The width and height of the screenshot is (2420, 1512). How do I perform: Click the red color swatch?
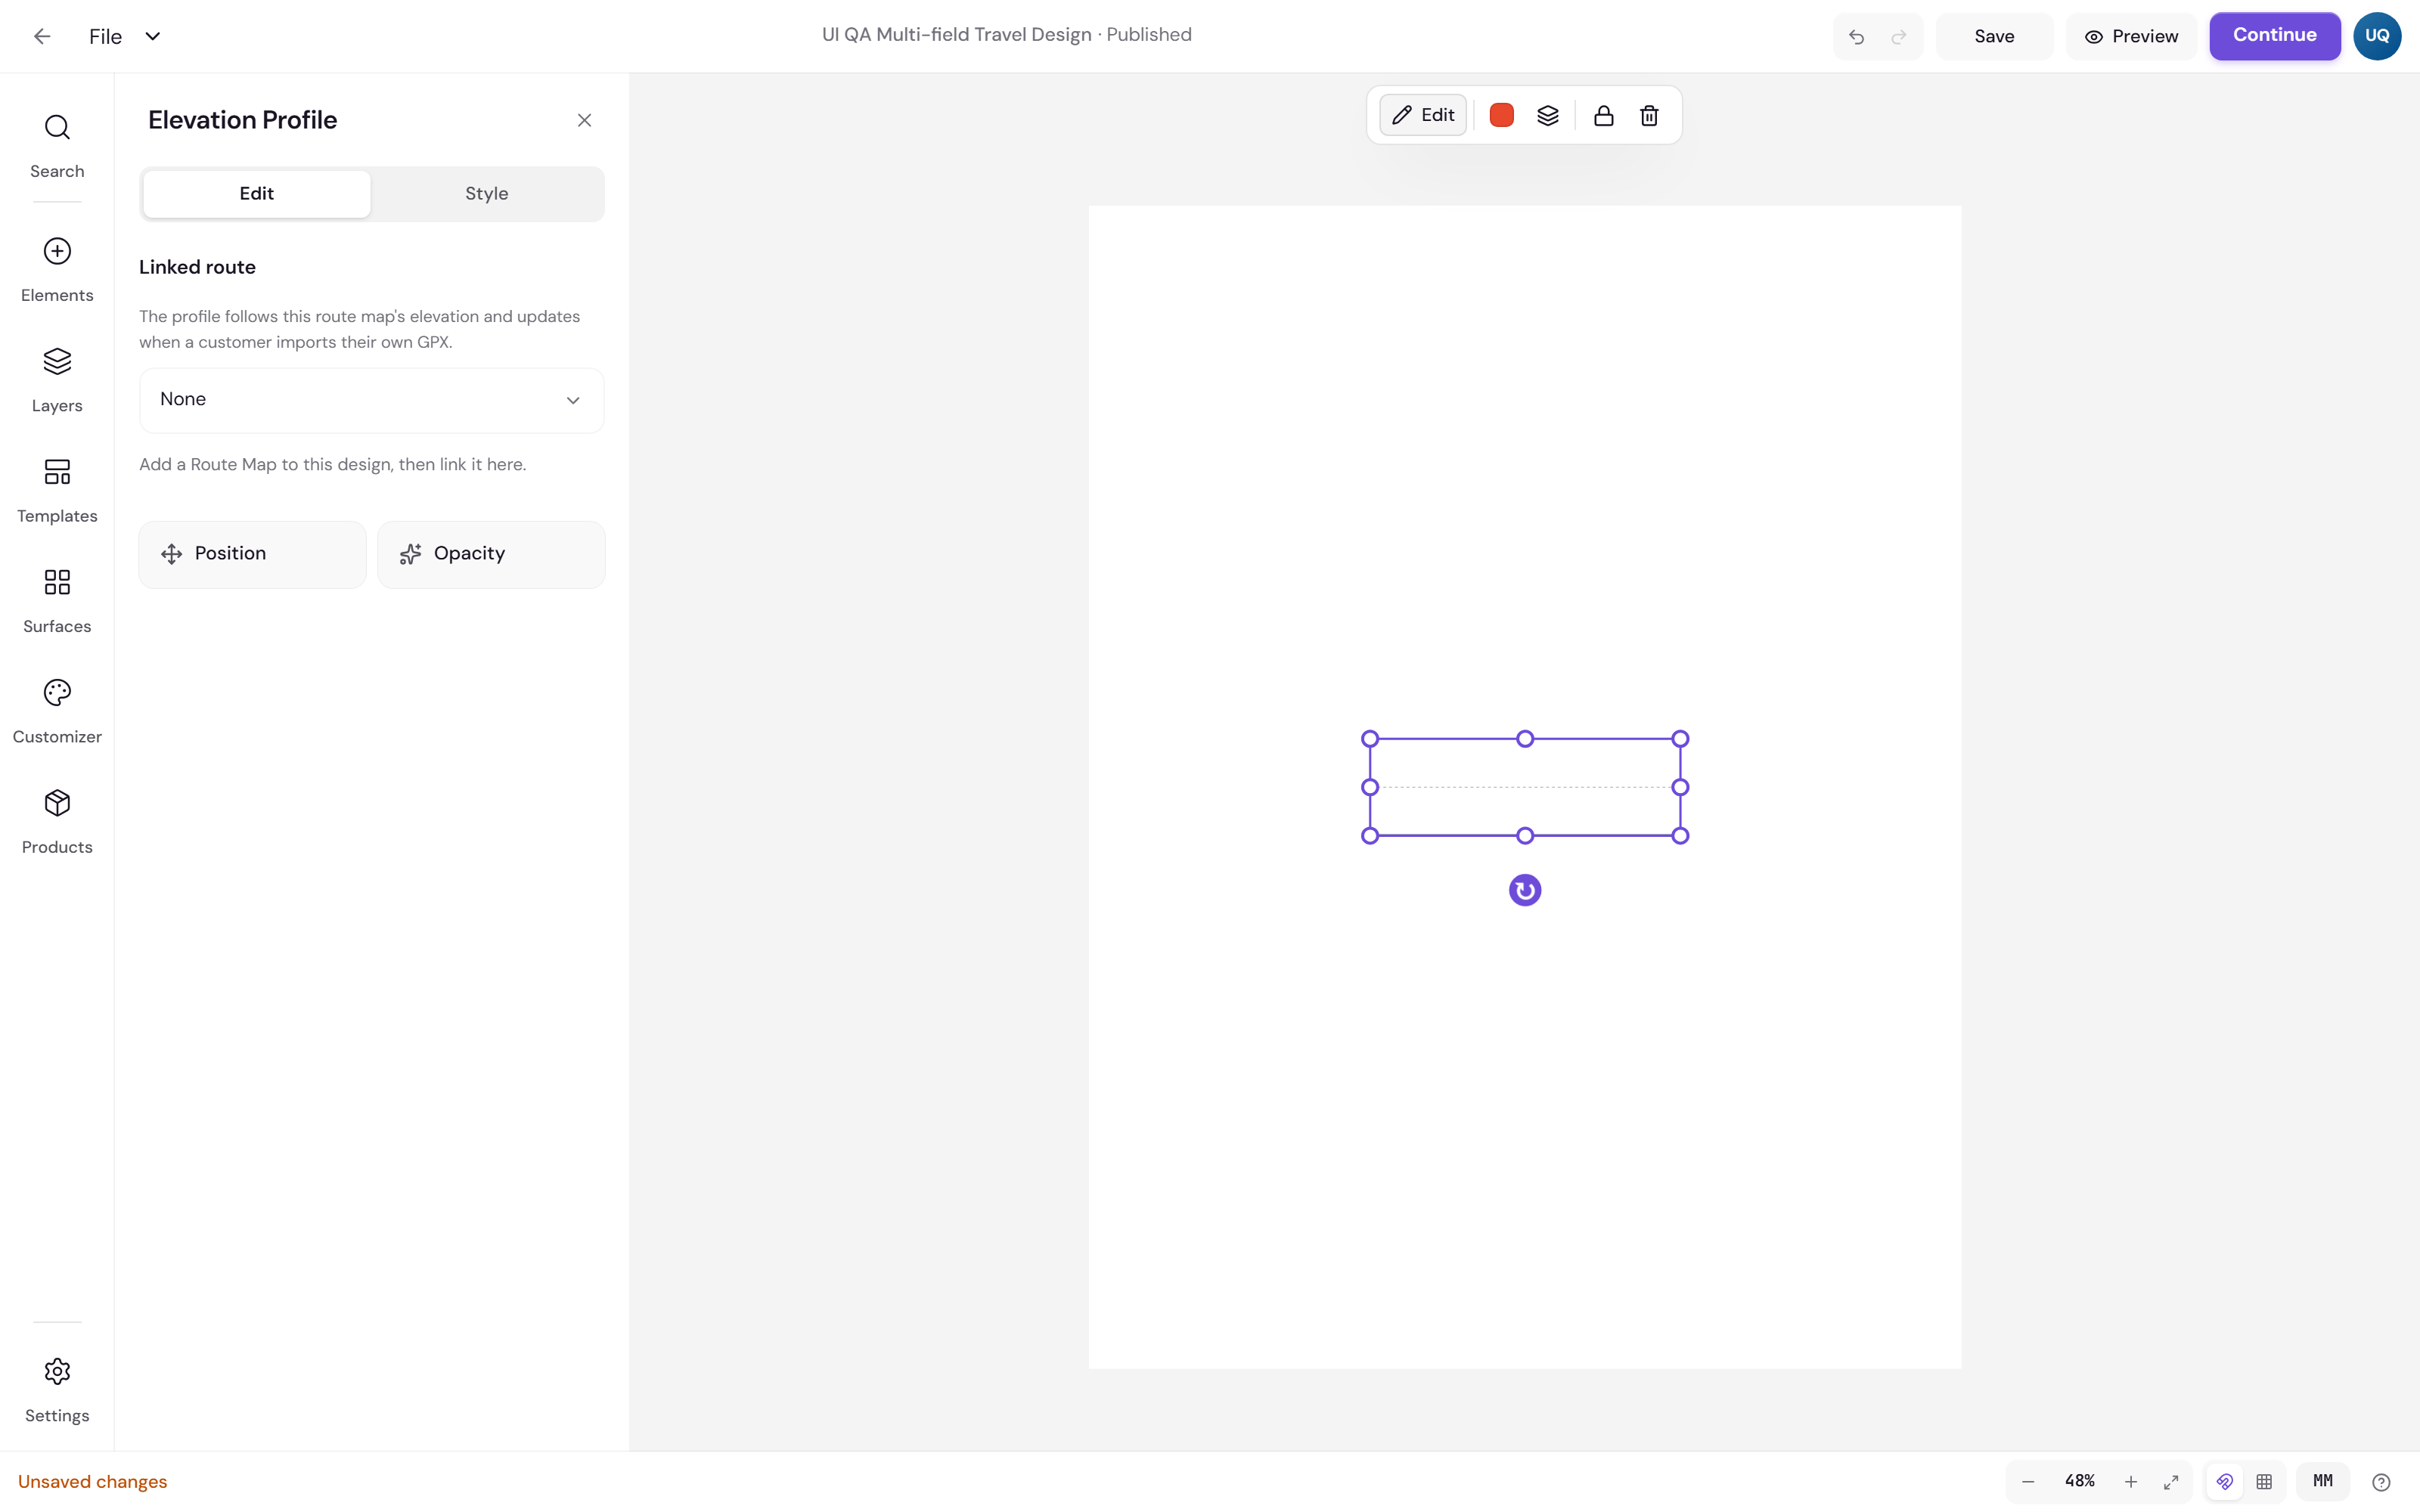tap(1501, 115)
